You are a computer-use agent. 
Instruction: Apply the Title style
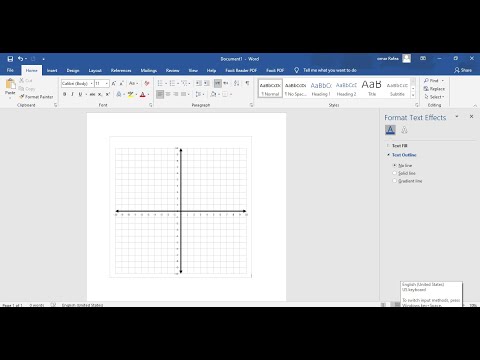(372, 89)
